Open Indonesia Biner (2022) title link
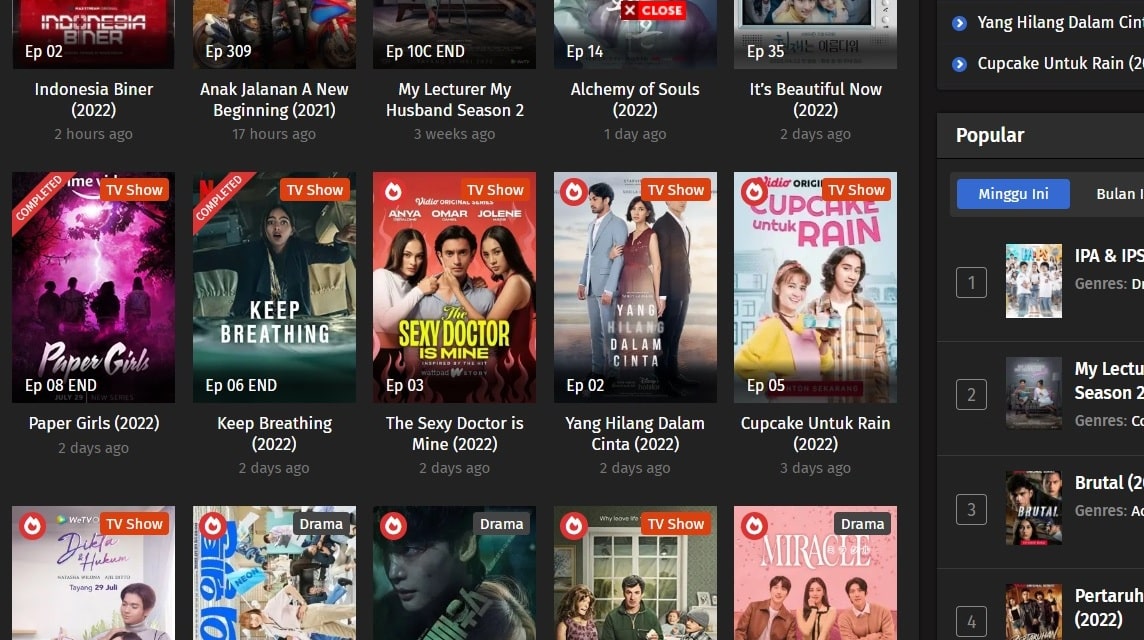Screen dimensions: 1144x640 click(93, 99)
